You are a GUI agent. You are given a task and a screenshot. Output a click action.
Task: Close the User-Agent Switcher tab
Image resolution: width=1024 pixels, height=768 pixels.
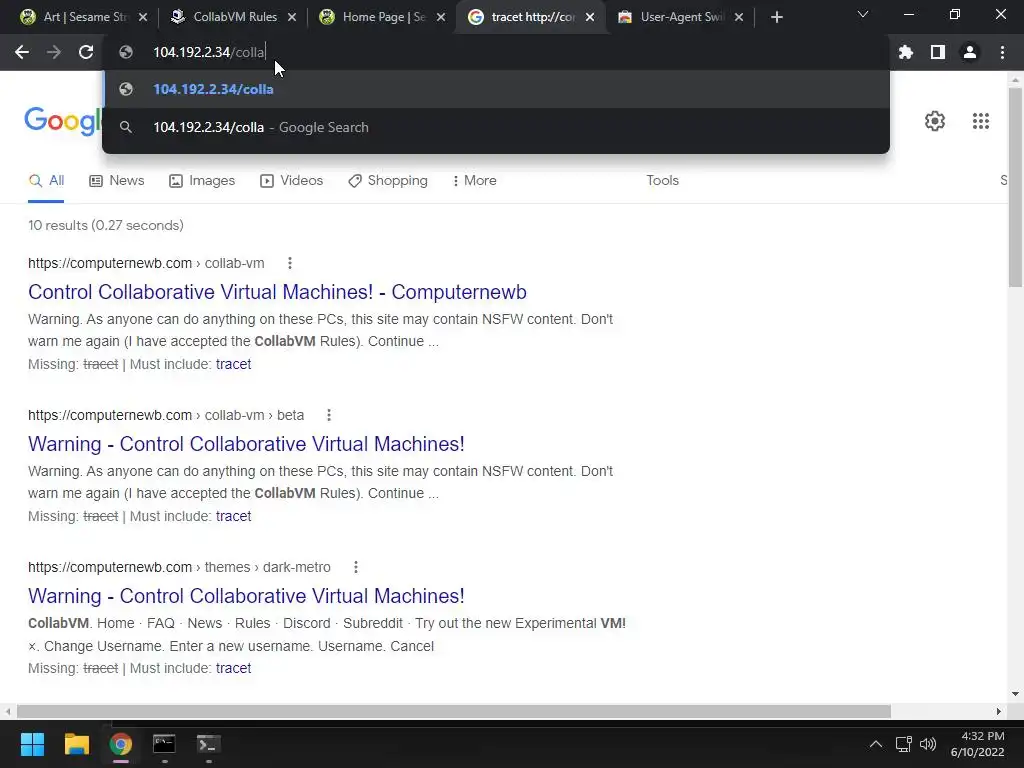(x=739, y=17)
